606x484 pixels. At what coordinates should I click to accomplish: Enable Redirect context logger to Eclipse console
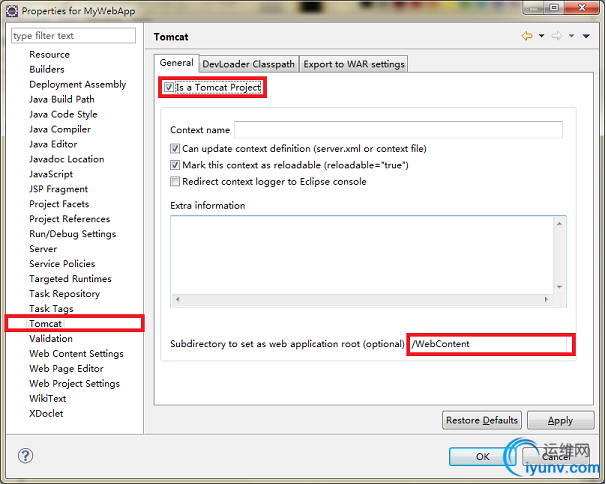175,181
